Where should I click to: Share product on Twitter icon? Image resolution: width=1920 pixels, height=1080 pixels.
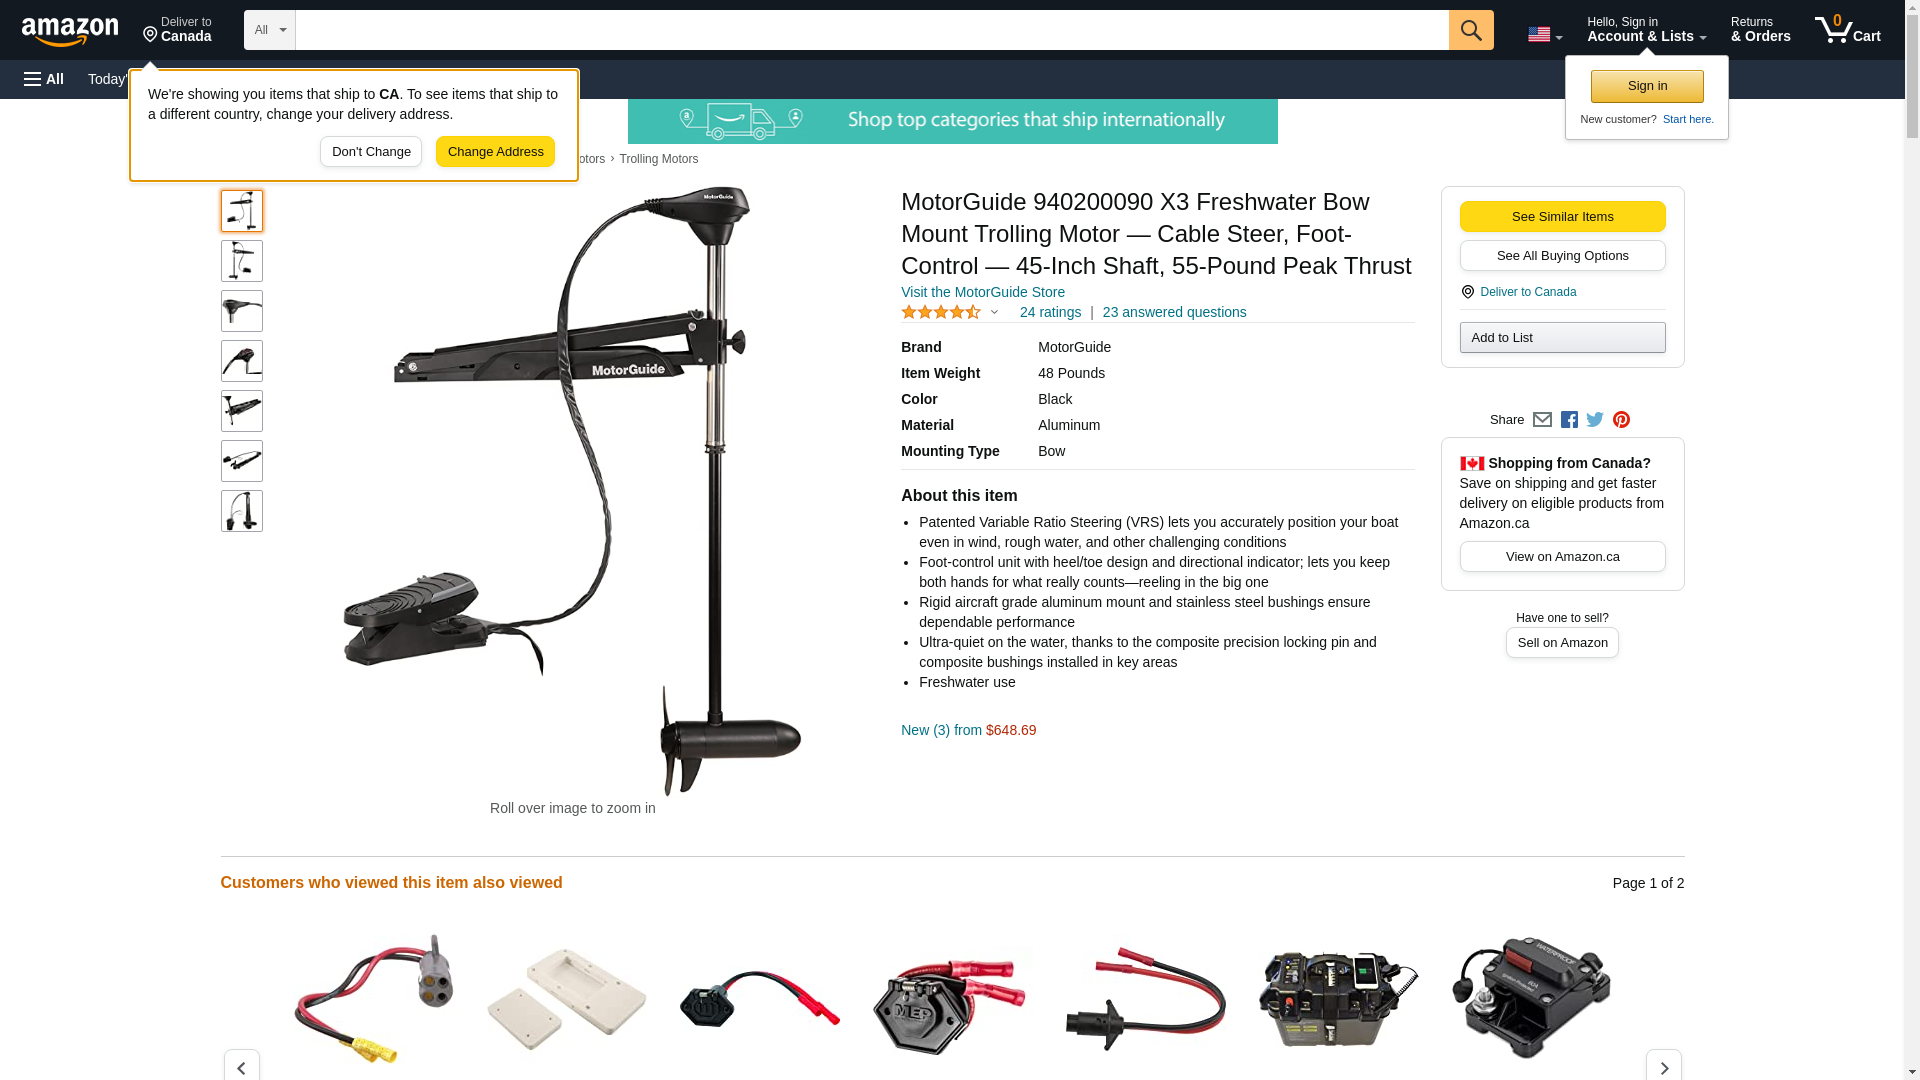[x=1595, y=420]
